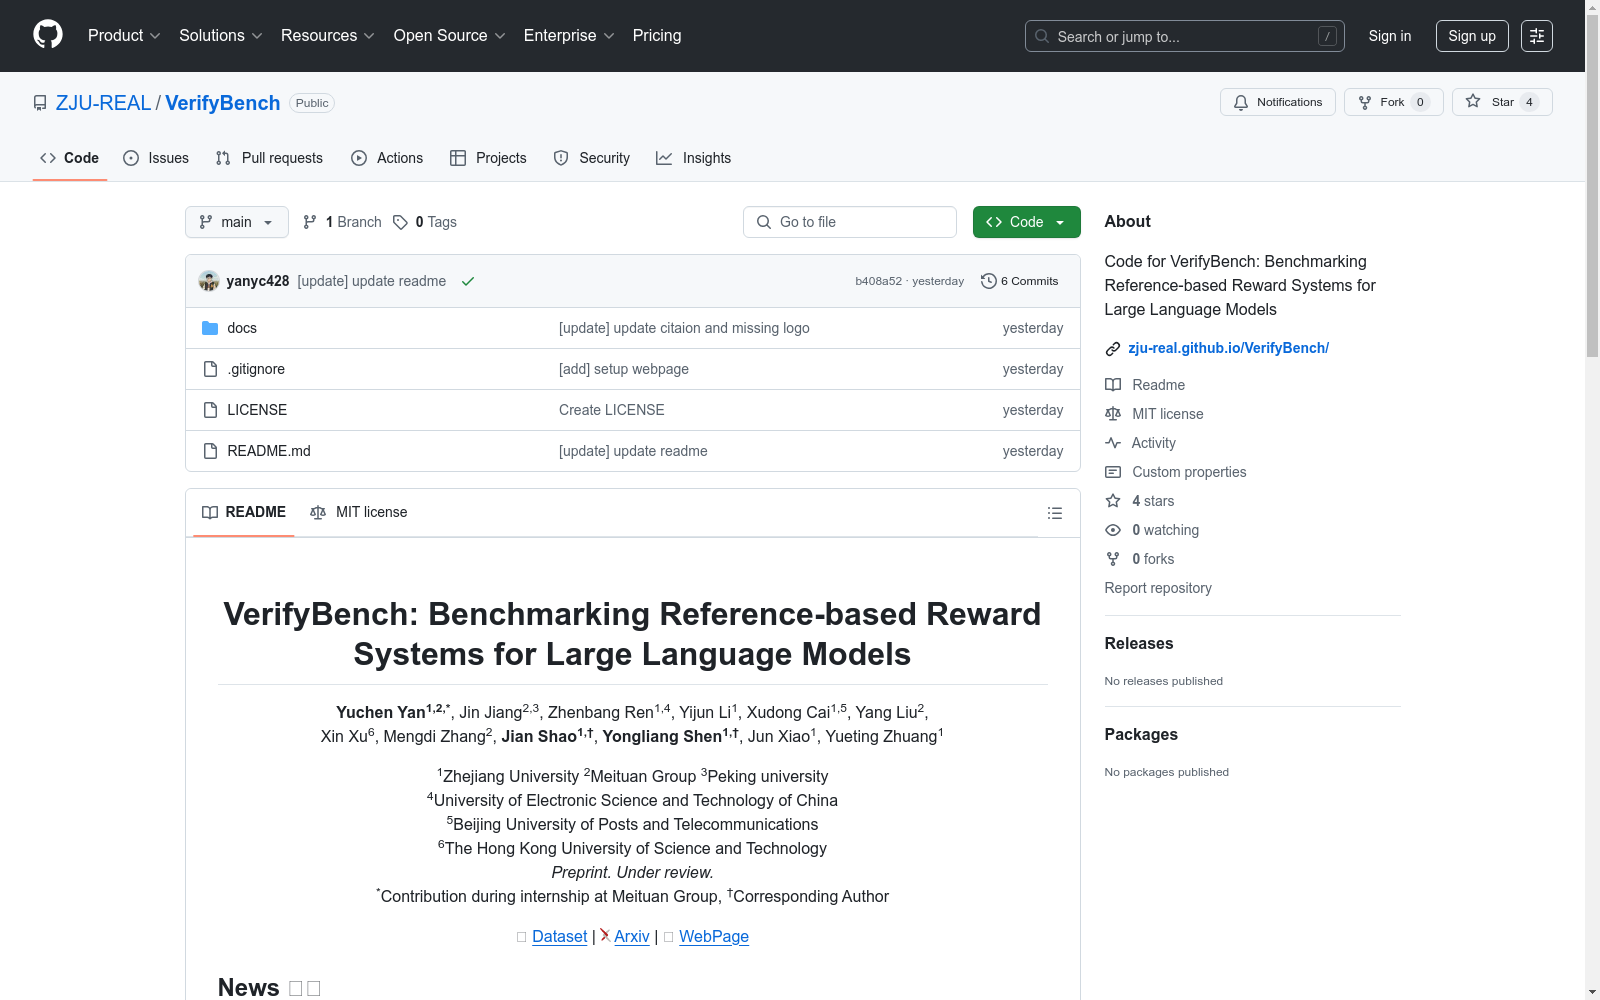Open the Readme link in About
This screenshot has height=1000, width=1600.
pos(1145,385)
